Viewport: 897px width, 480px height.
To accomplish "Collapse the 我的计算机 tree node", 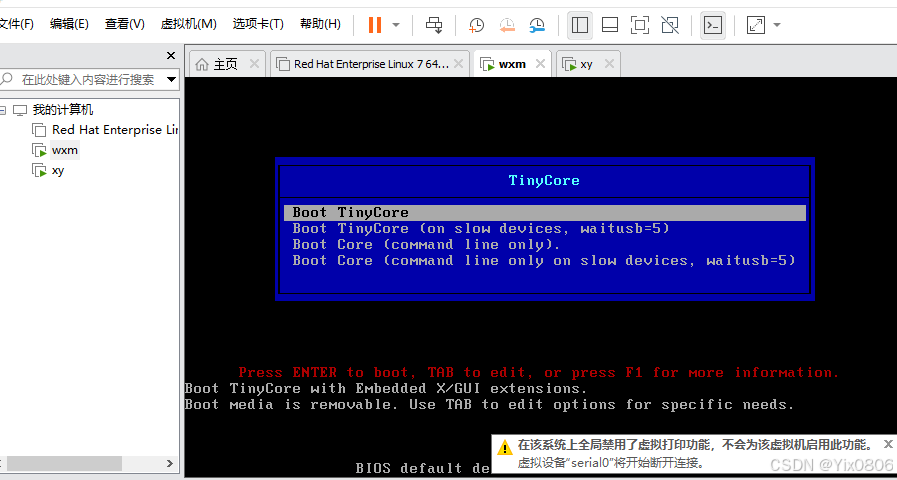I will pos(3,110).
